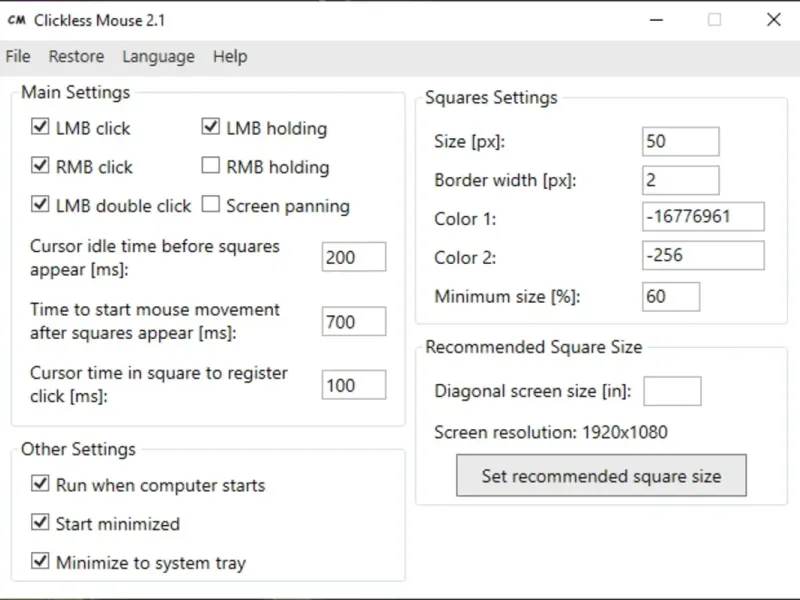Viewport: 800px width, 600px height.
Task: Uncheck Minimize to system tray
Action: click(x=40, y=562)
